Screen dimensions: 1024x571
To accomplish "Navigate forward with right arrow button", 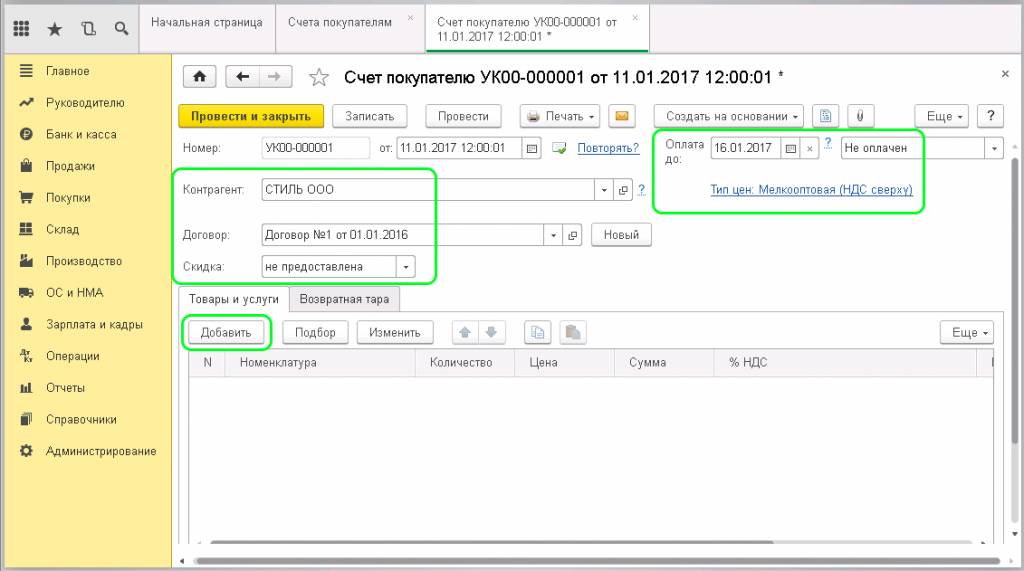I will tap(275, 77).
